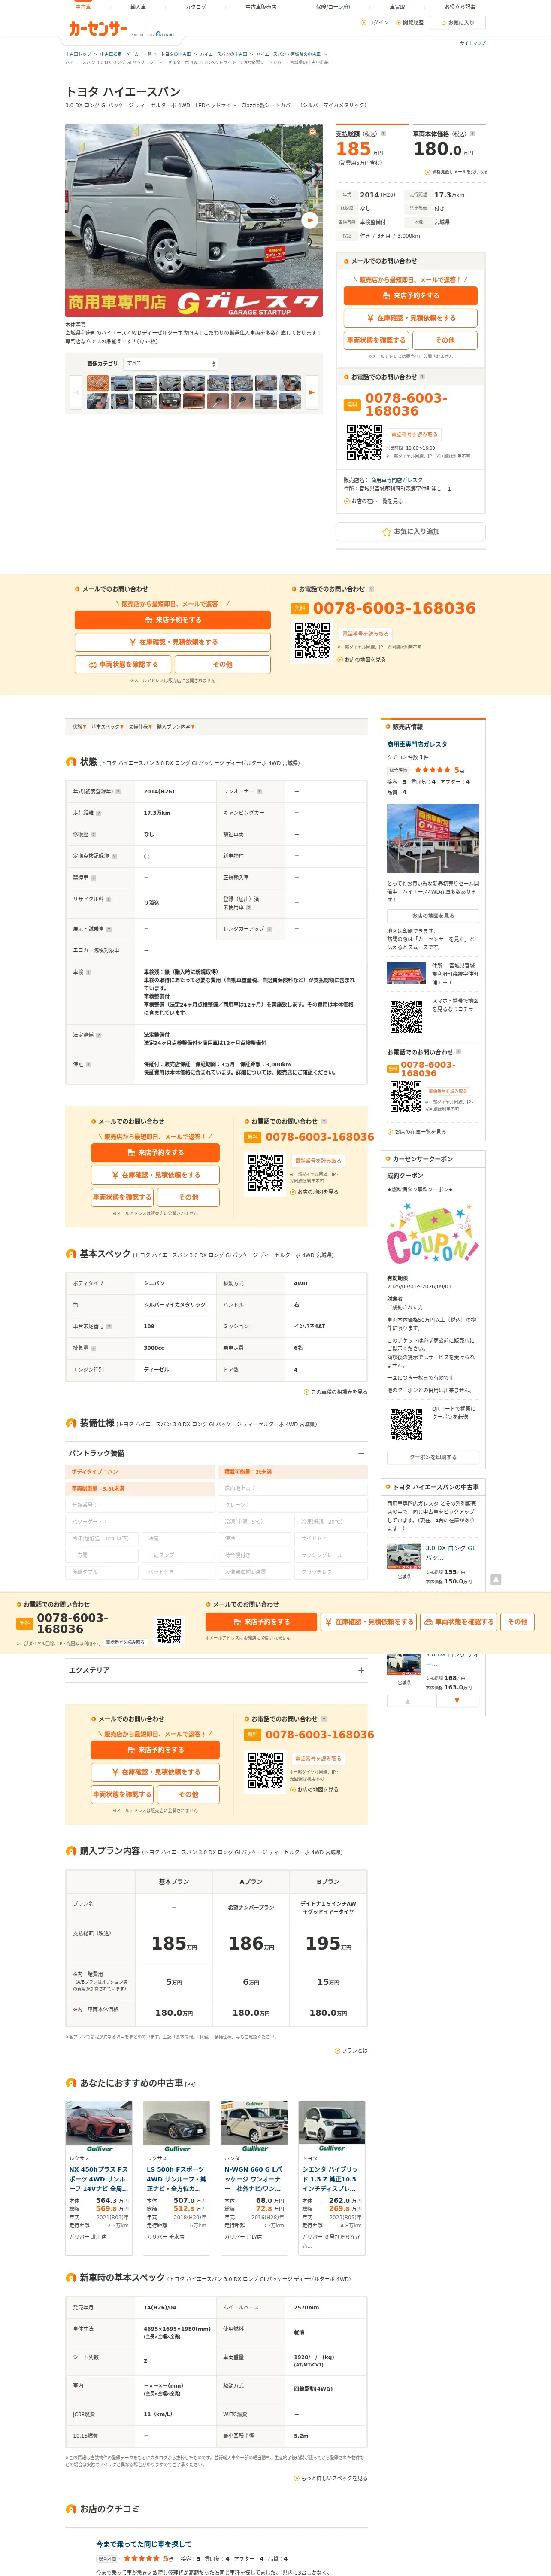Select the first thumbnail in the gallery strip
The image size is (551, 2576).
(x=97, y=383)
